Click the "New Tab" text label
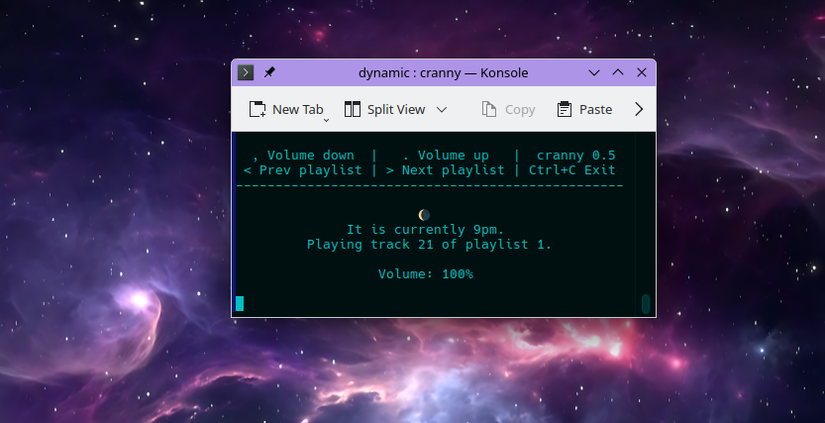 click(x=298, y=109)
